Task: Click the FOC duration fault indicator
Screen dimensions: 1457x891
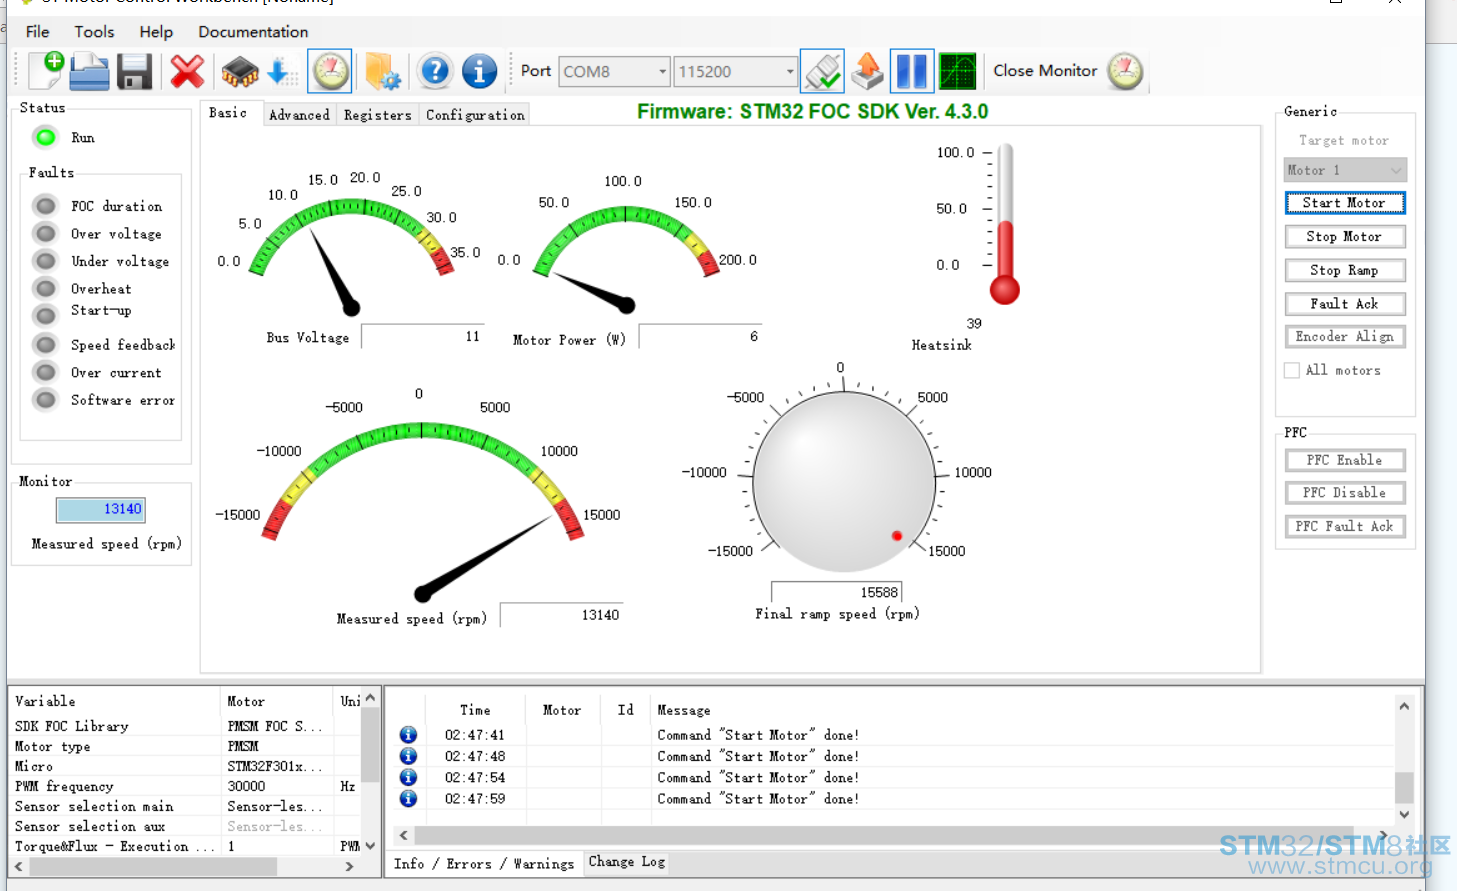Action: click(x=45, y=206)
